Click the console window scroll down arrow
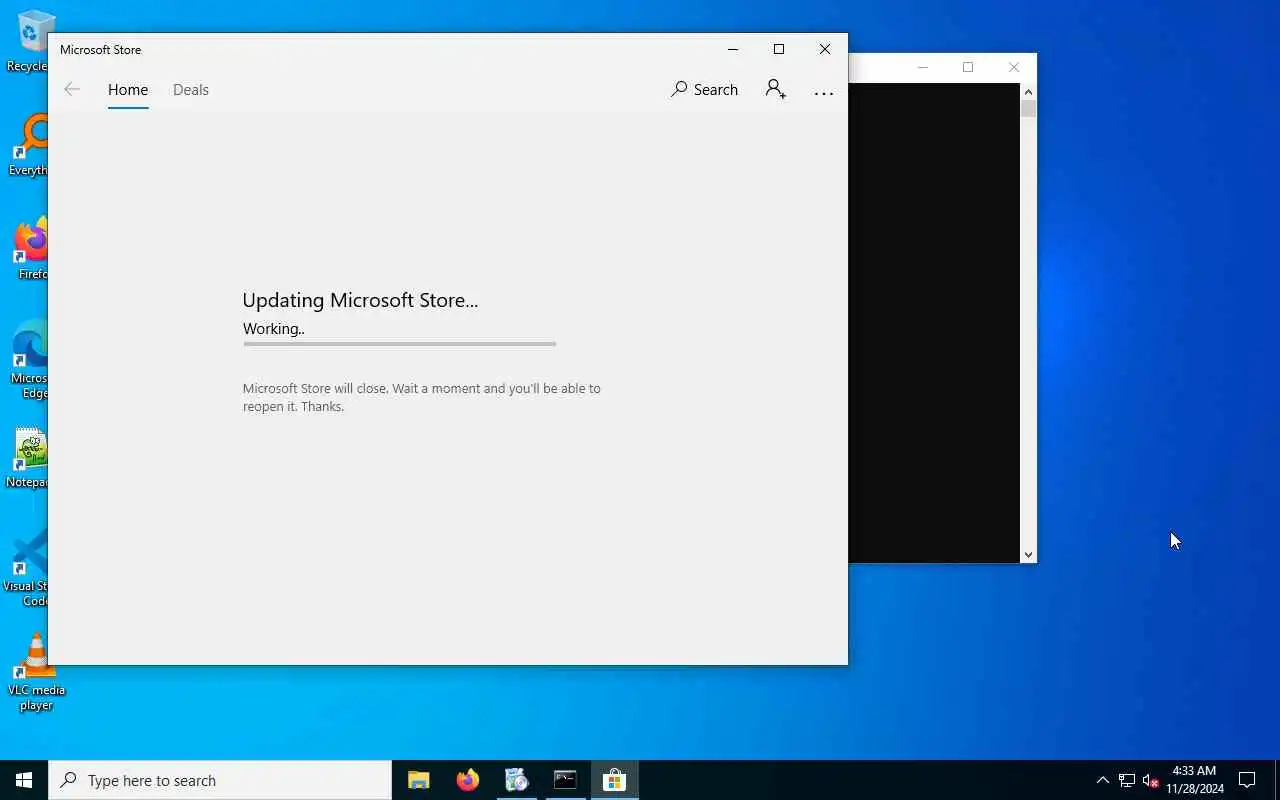 [1028, 555]
